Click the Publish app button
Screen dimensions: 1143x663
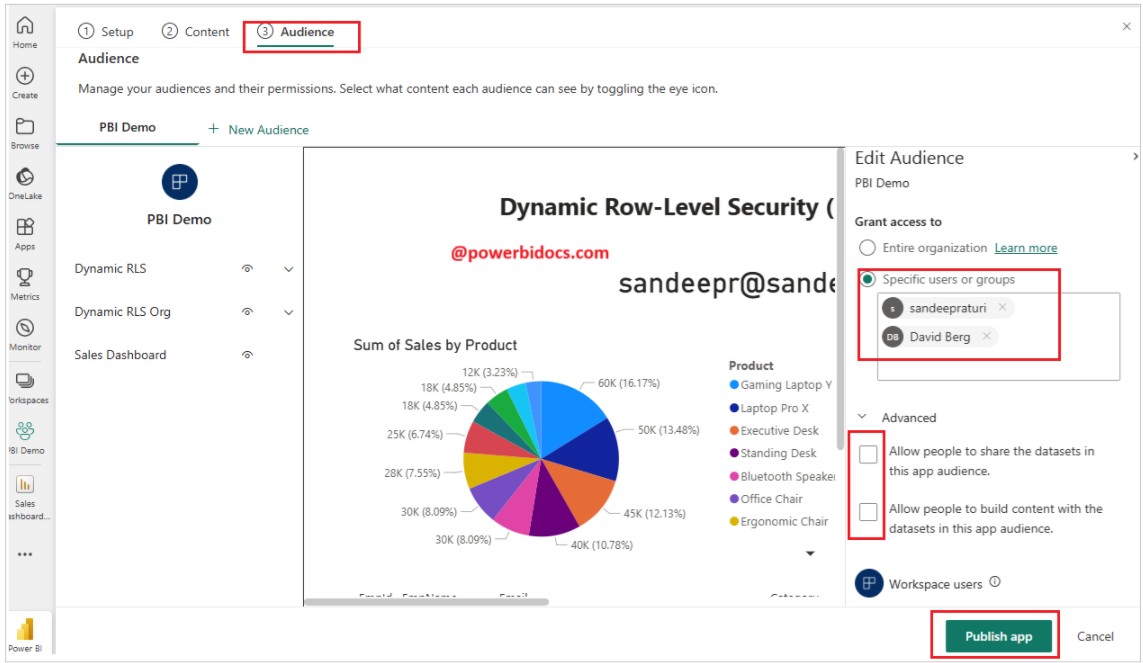pos(997,636)
